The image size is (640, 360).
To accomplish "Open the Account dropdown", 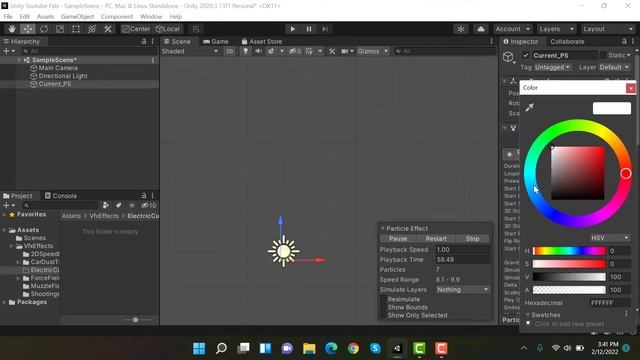I will pyautogui.click(x=512, y=29).
